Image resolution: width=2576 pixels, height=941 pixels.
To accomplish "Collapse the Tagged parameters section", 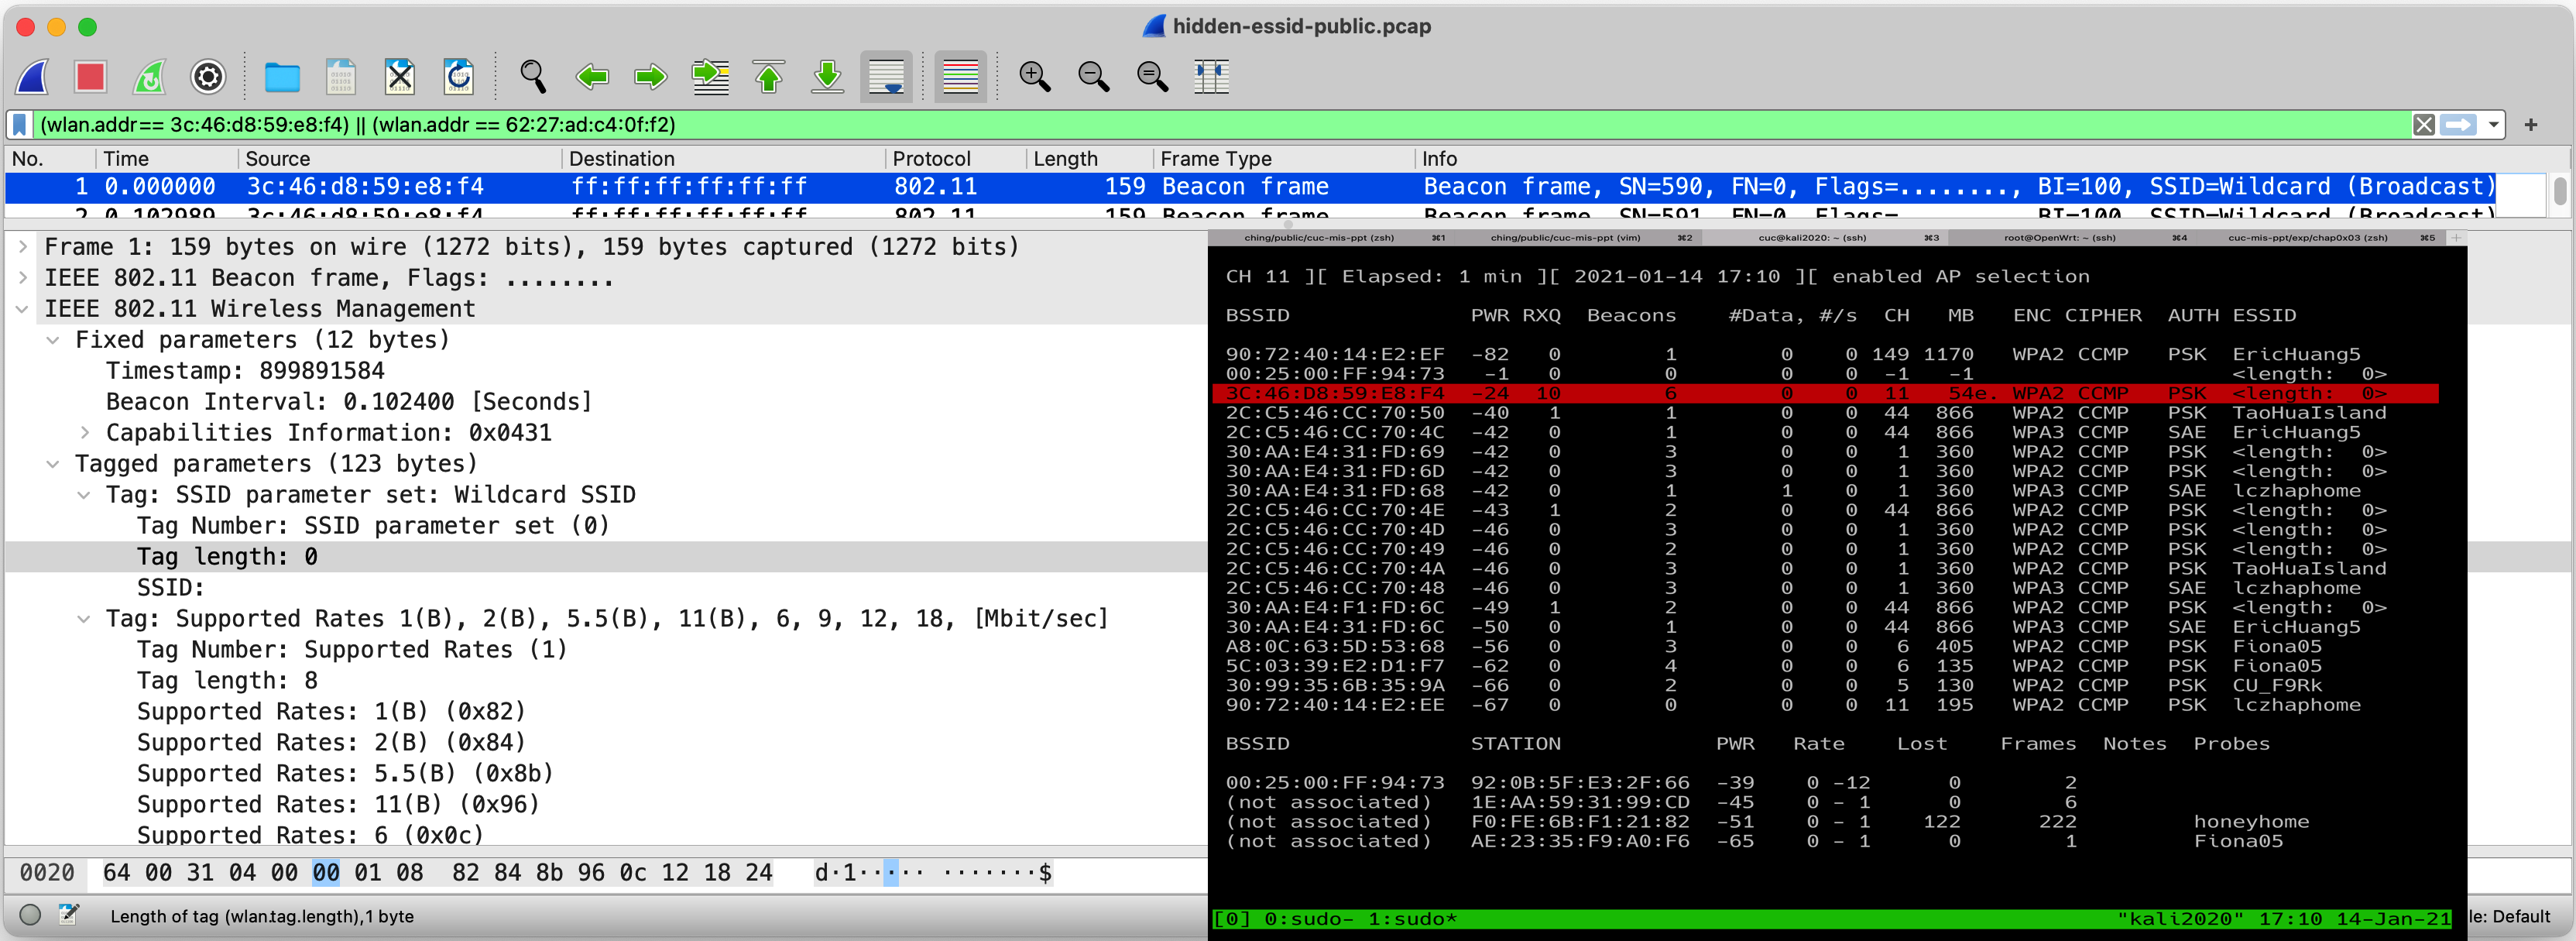I will (x=53, y=464).
